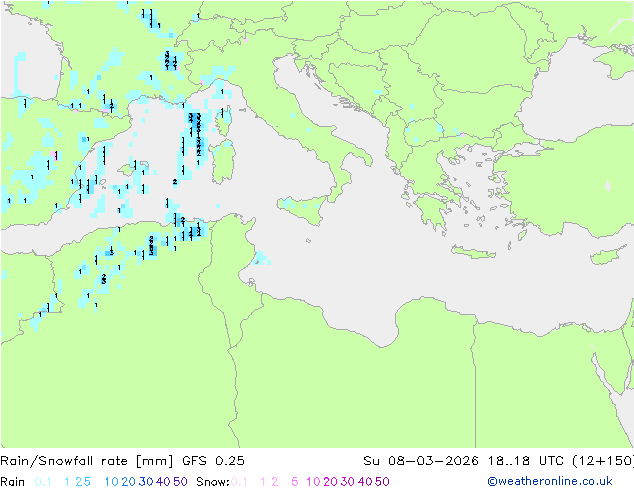634x490 pixels.
Task: Select the Snow legend 30 value
Action: 348,482
